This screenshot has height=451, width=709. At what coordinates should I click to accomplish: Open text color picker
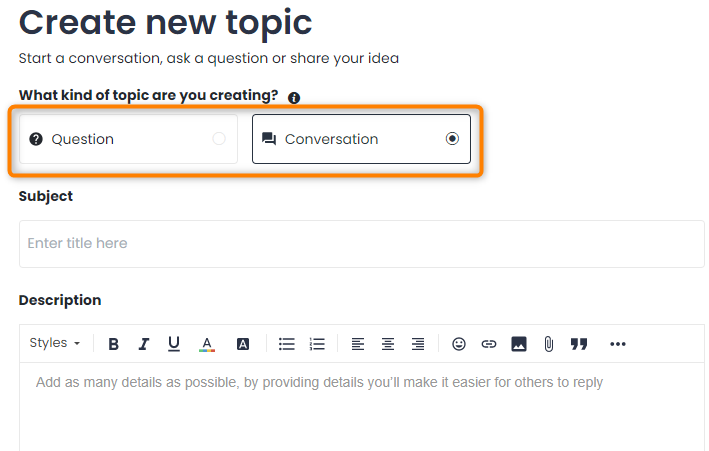207,344
